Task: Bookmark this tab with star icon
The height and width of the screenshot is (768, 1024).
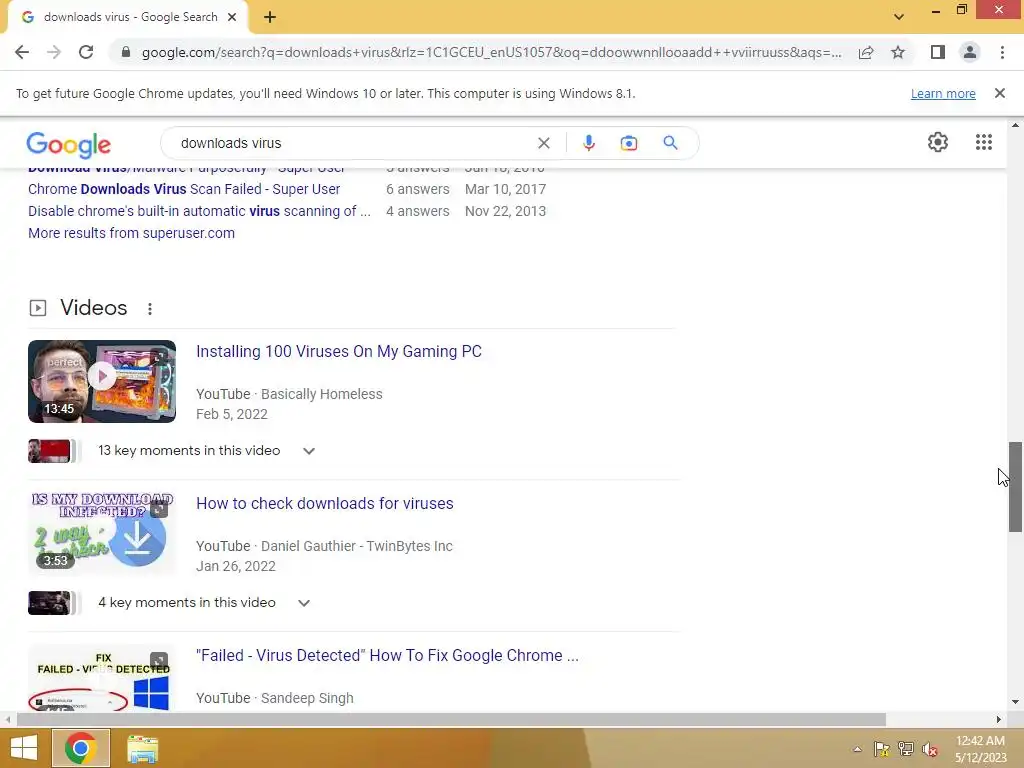Action: [x=898, y=52]
